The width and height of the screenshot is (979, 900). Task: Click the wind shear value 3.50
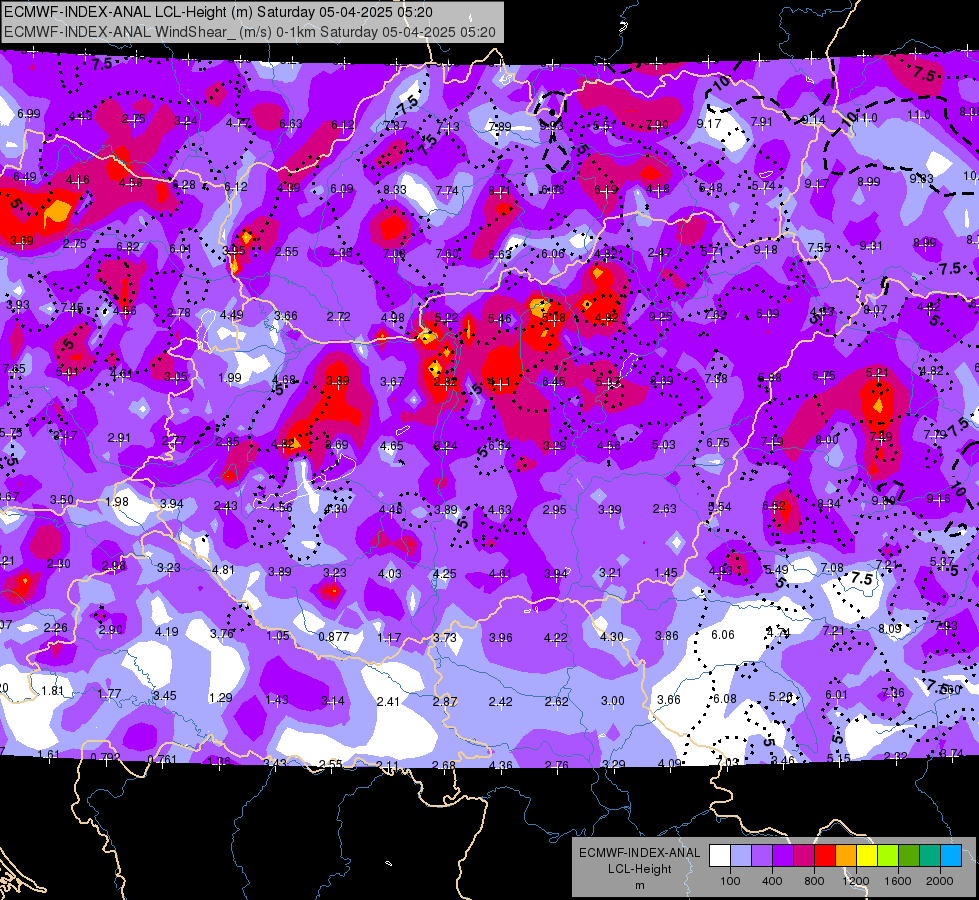coord(62,500)
